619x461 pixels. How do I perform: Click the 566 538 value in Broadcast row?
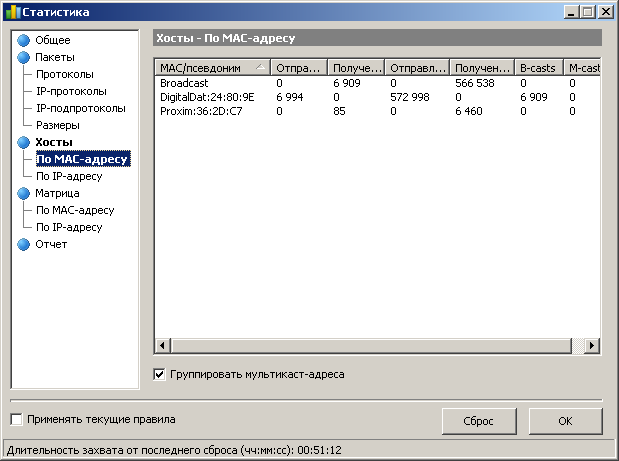(475, 83)
